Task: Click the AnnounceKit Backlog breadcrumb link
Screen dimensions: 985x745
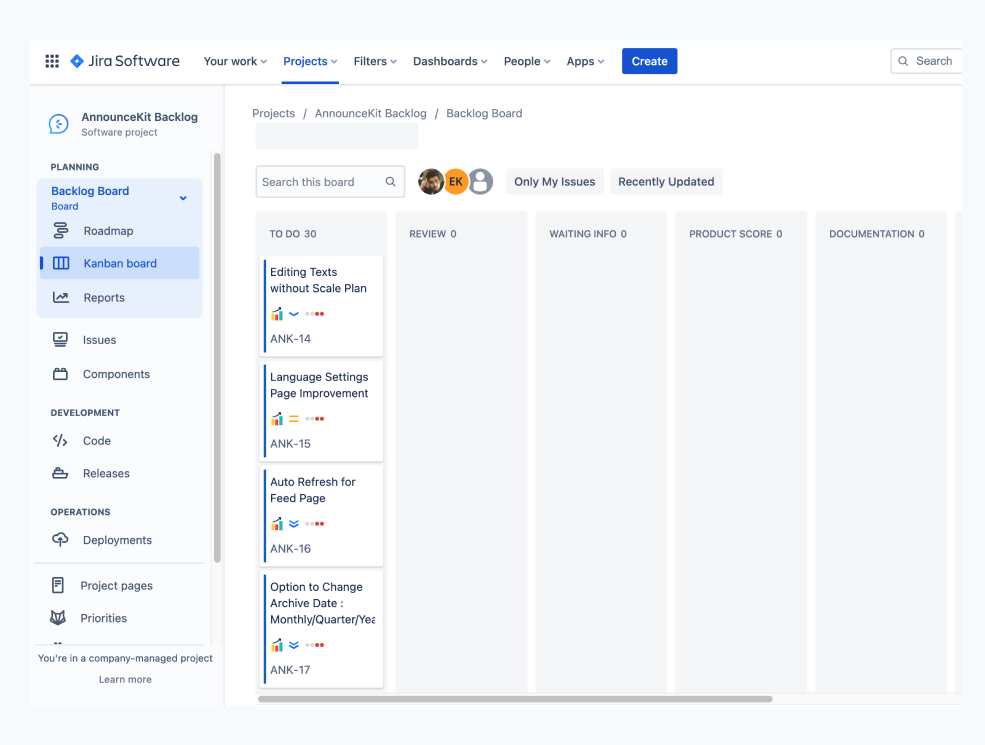Action: (x=371, y=113)
